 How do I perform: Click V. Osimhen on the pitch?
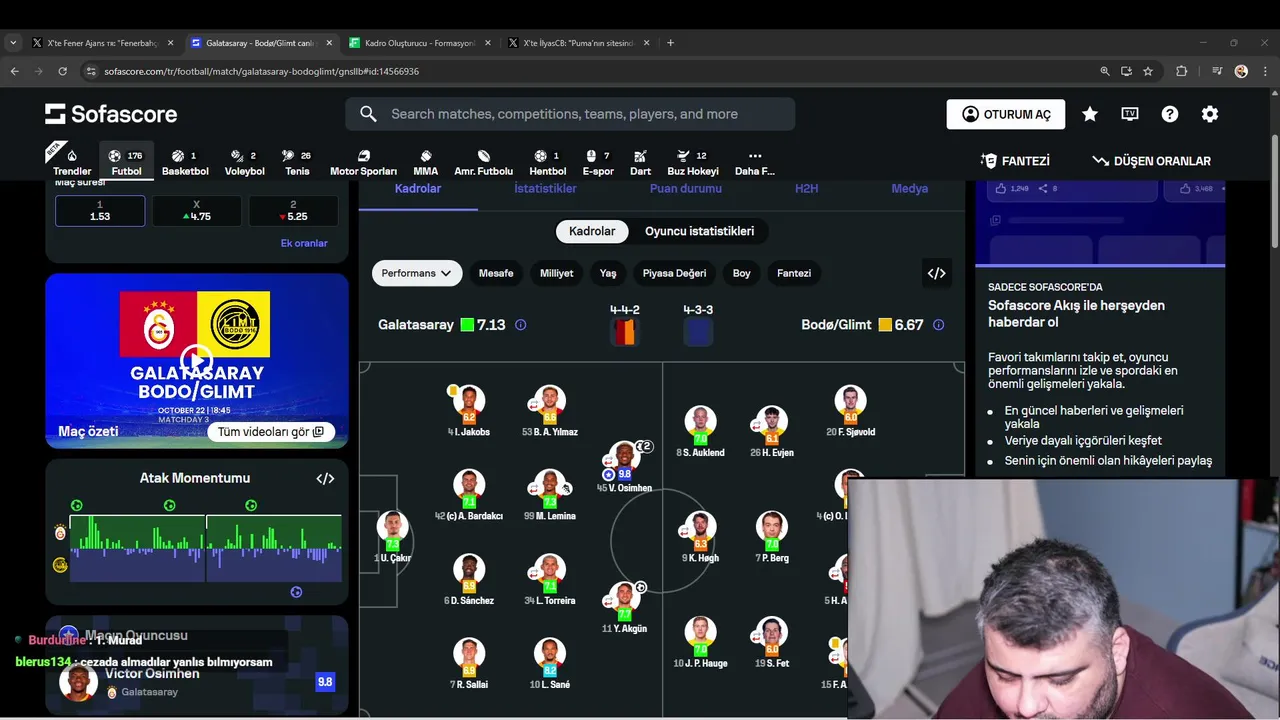[625, 466]
